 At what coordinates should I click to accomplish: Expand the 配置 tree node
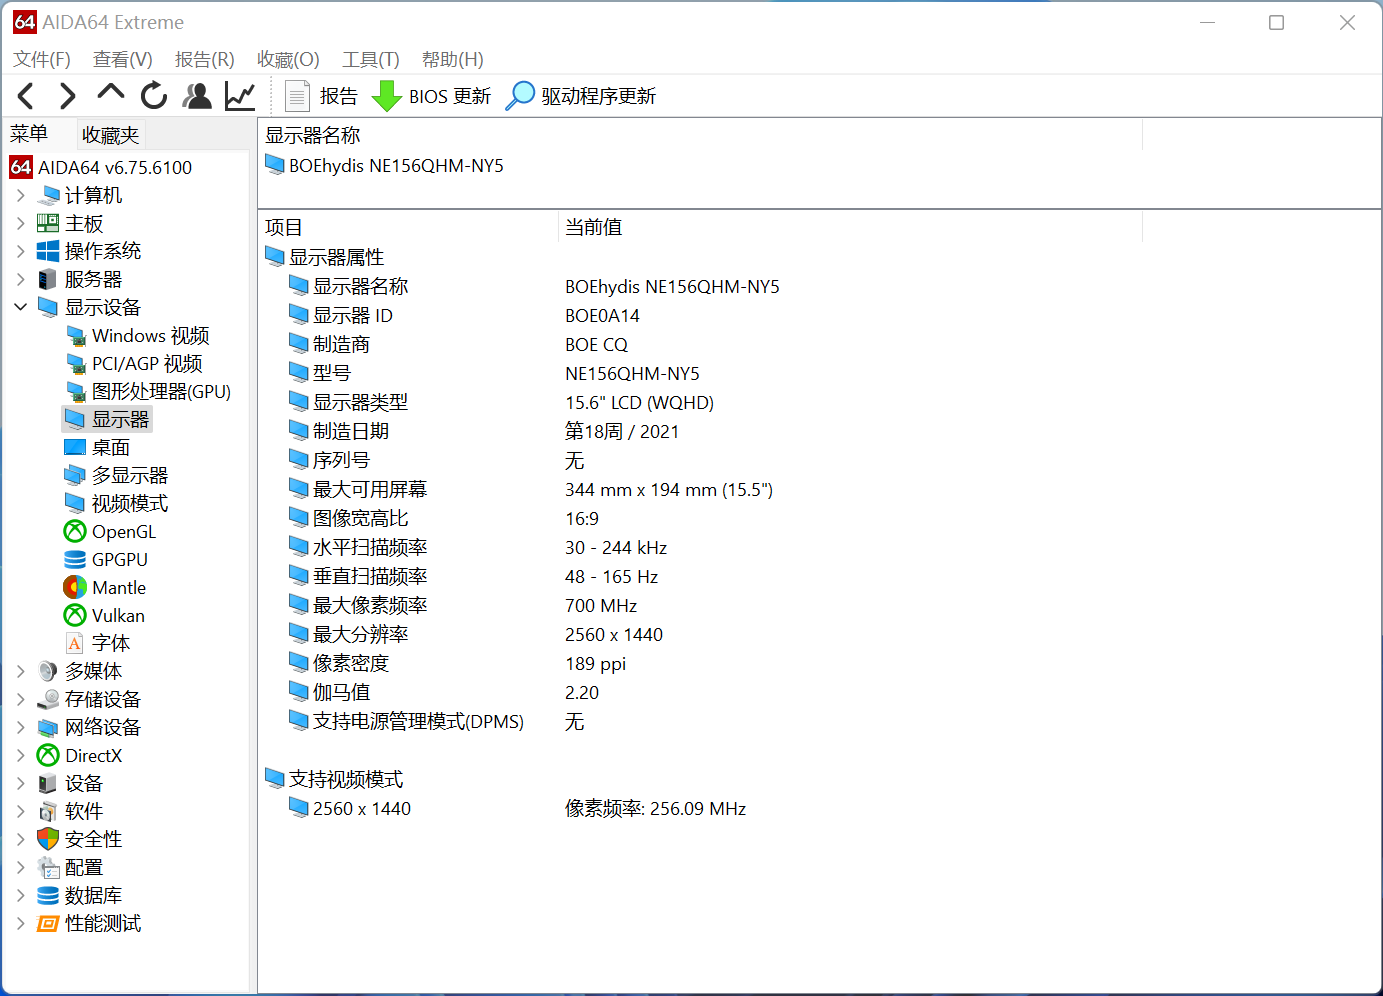coord(20,867)
